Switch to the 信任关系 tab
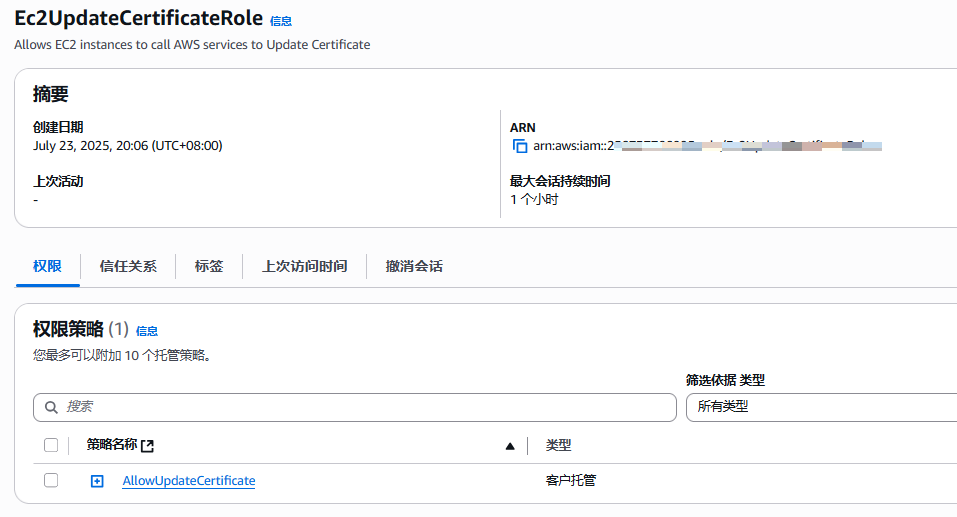 (128, 266)
